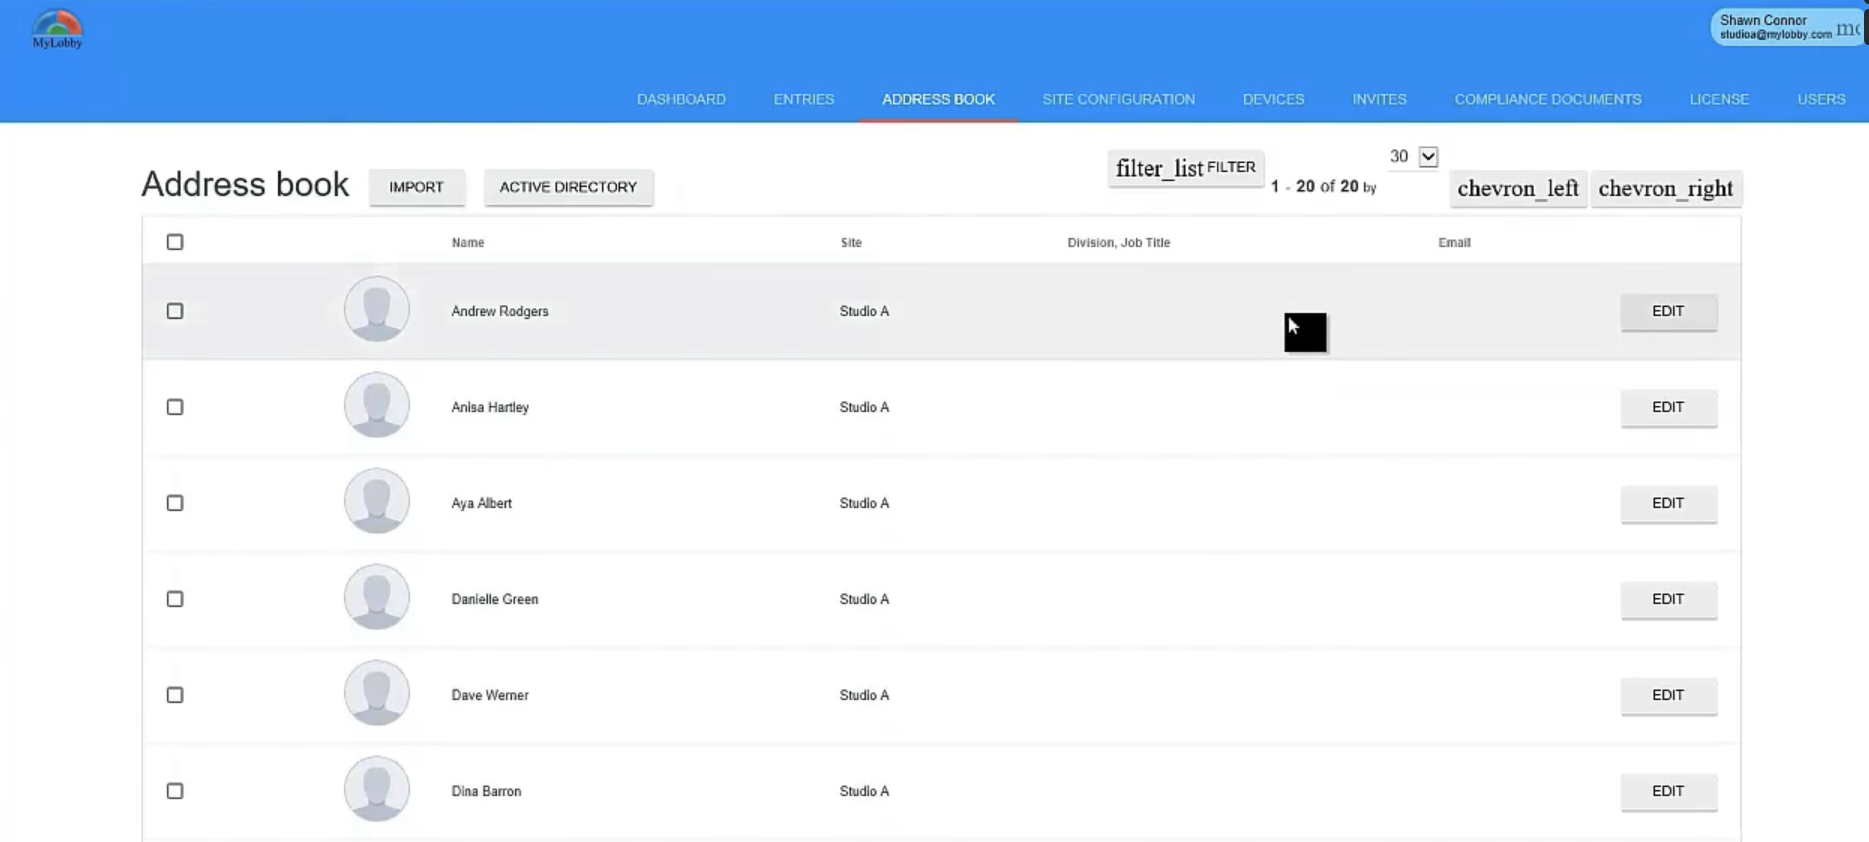Open the Site Configuration tab

(1118, 99)
